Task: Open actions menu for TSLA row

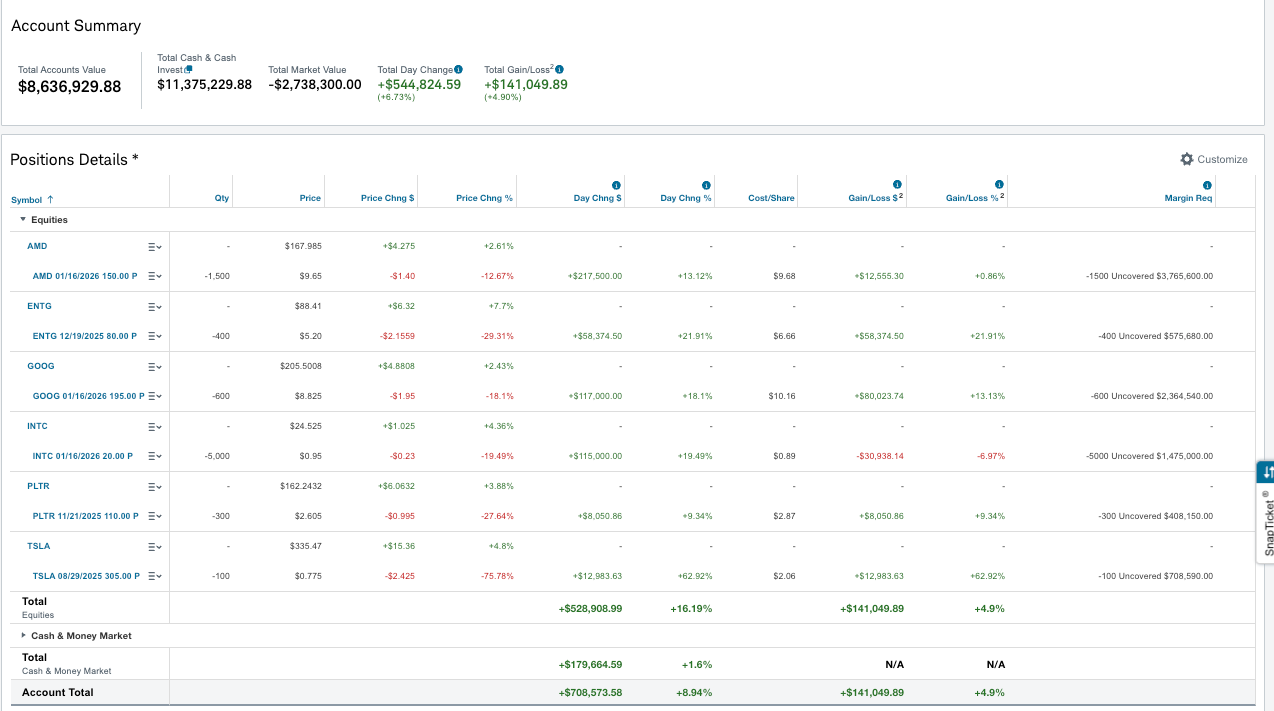Action: point(154,546)
